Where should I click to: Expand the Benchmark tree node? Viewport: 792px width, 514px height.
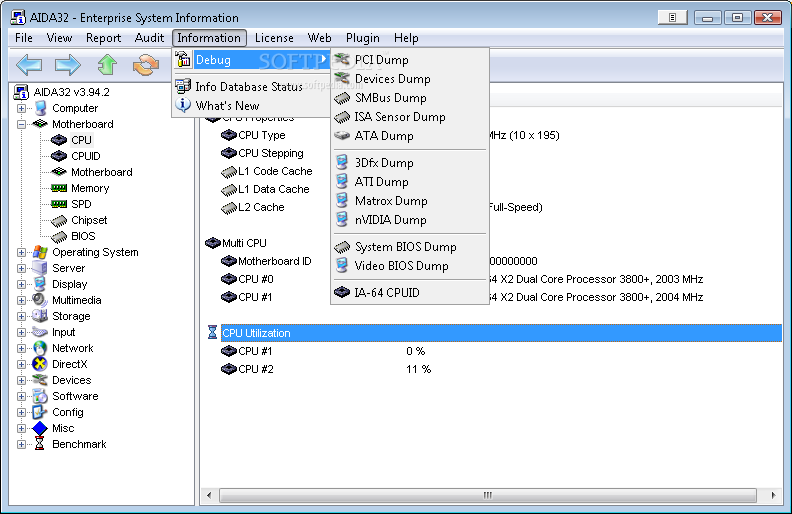pyautogui.click(x=21, y=444)
